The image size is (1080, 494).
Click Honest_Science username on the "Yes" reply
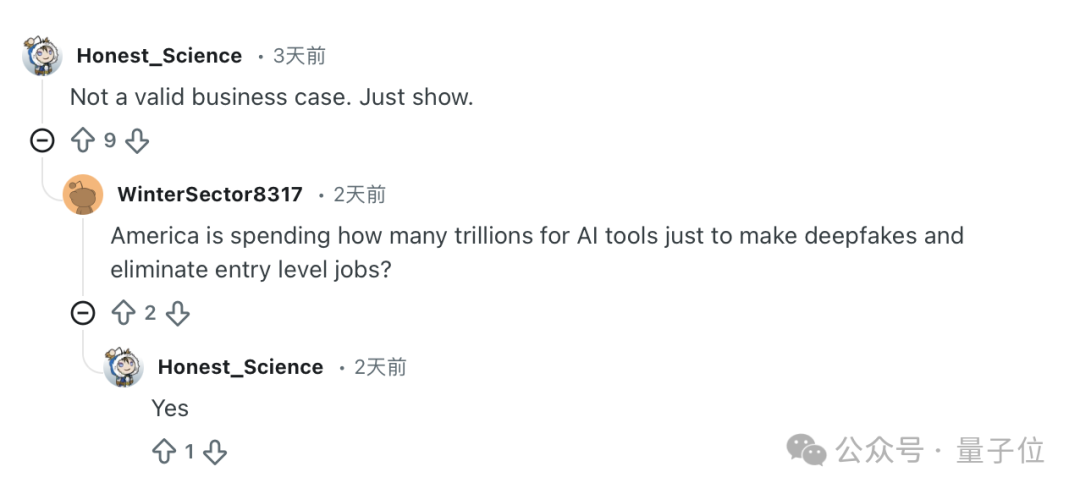tap(240, 367)
